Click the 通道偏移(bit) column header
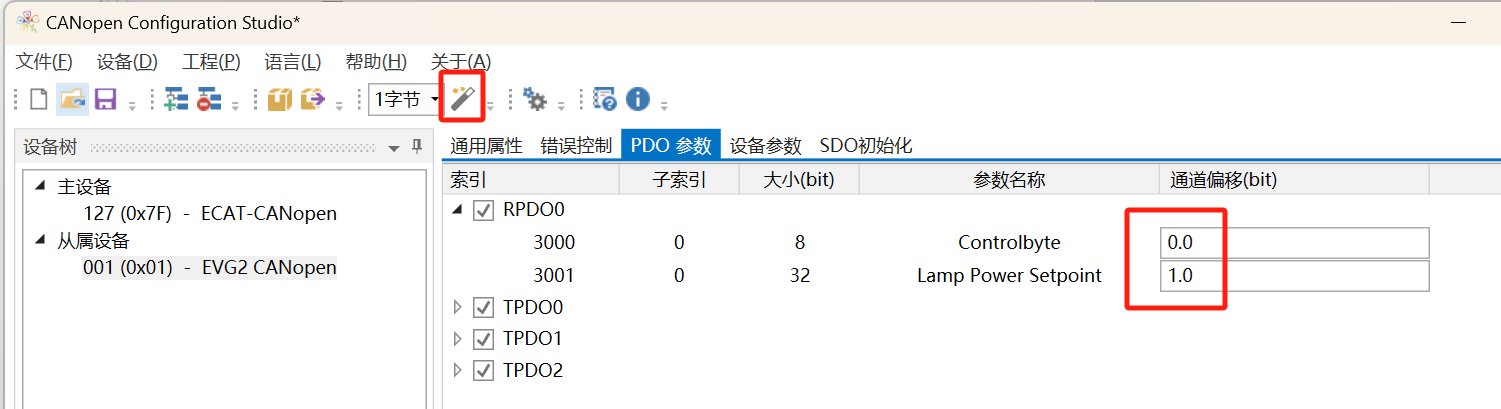1501x409 pixels. [x=1294, y=180]
